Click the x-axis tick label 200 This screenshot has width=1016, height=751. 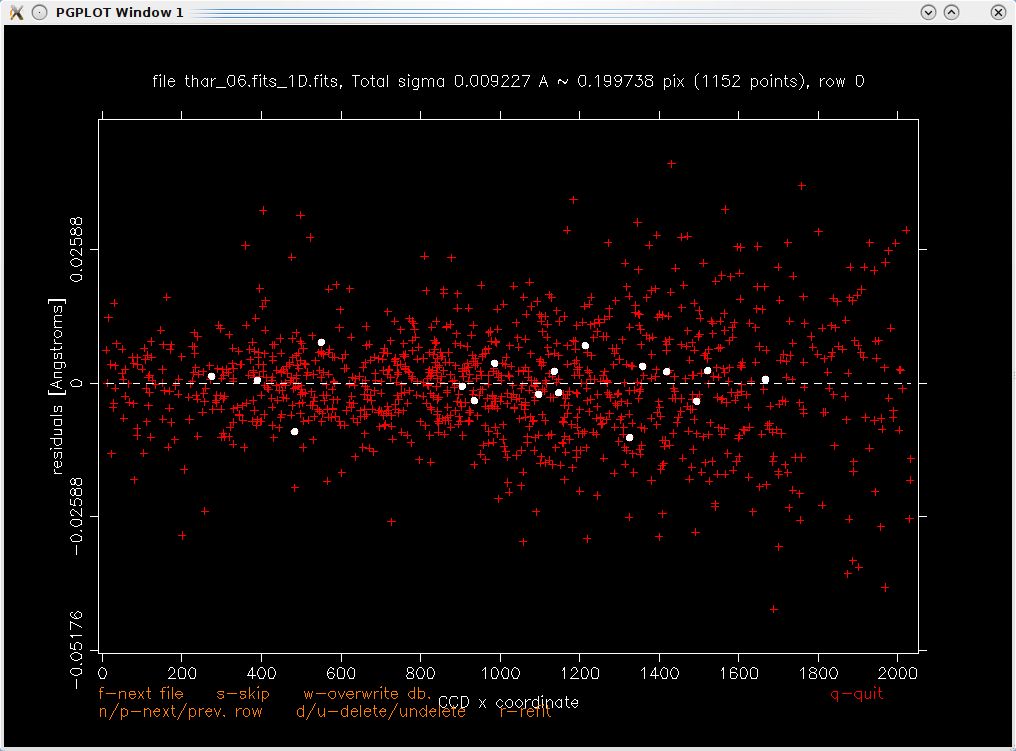coord(182,673)
